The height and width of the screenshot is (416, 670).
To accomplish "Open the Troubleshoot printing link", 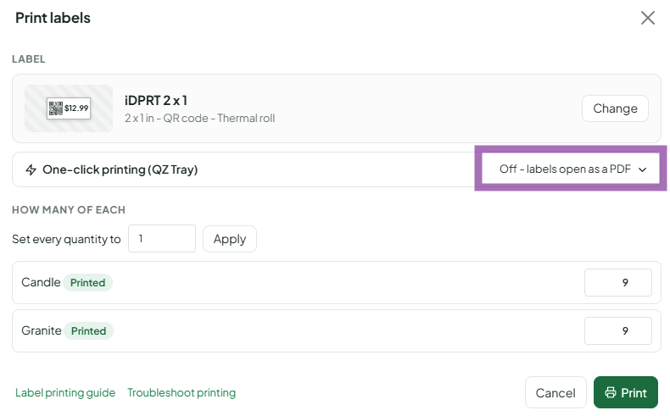I will point(182,393).
